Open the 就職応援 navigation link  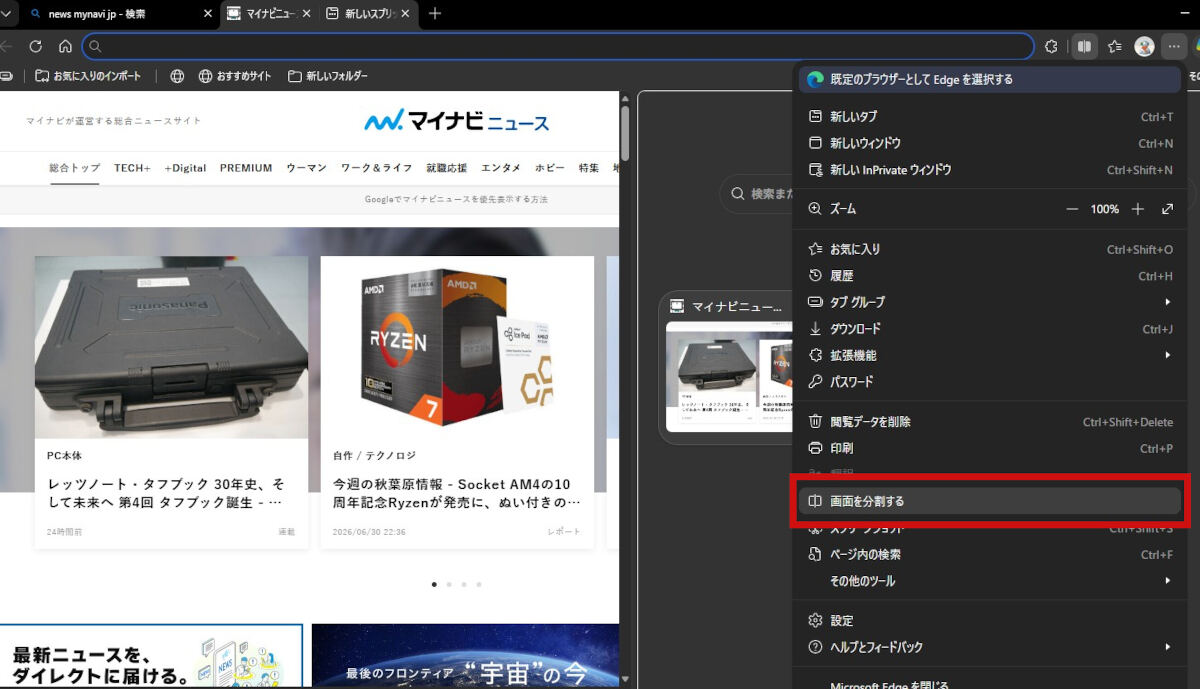pos(446,168)
